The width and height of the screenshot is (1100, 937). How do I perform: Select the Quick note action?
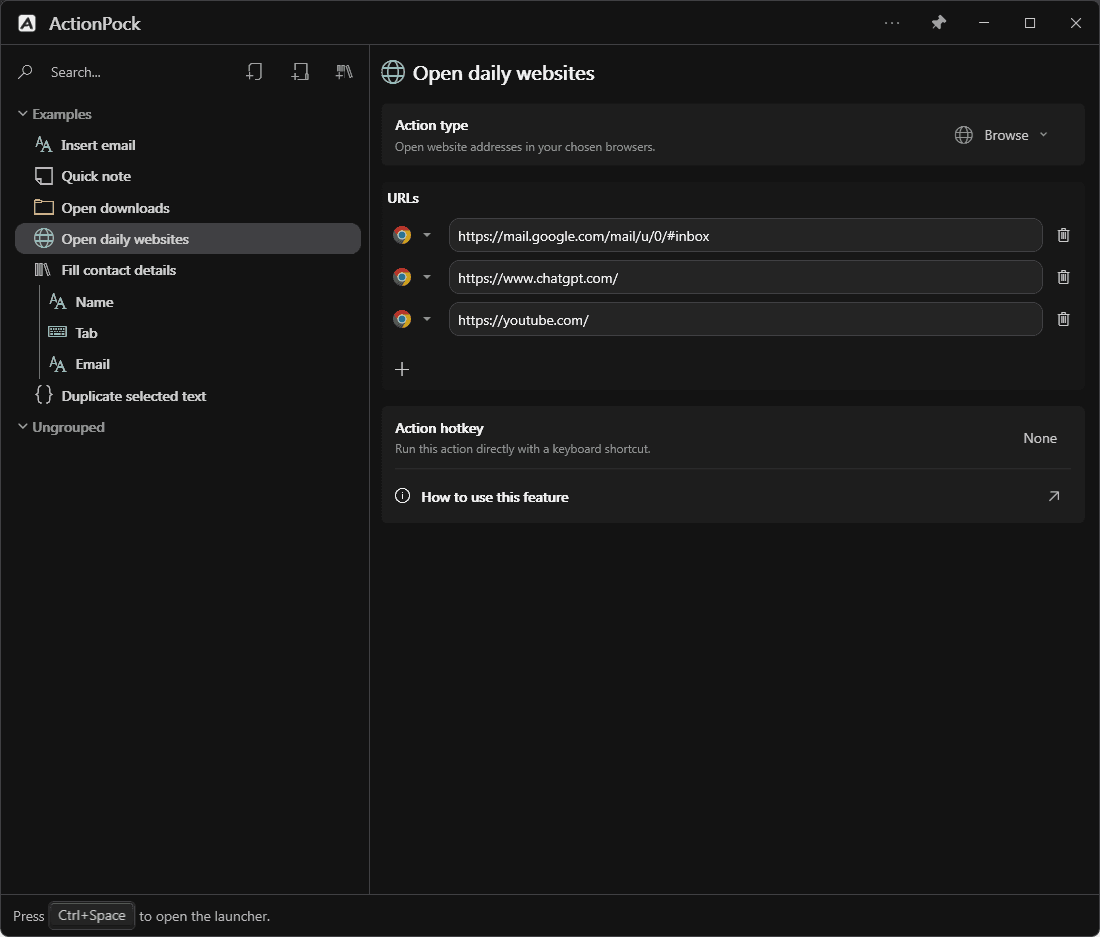click(188, 176)
